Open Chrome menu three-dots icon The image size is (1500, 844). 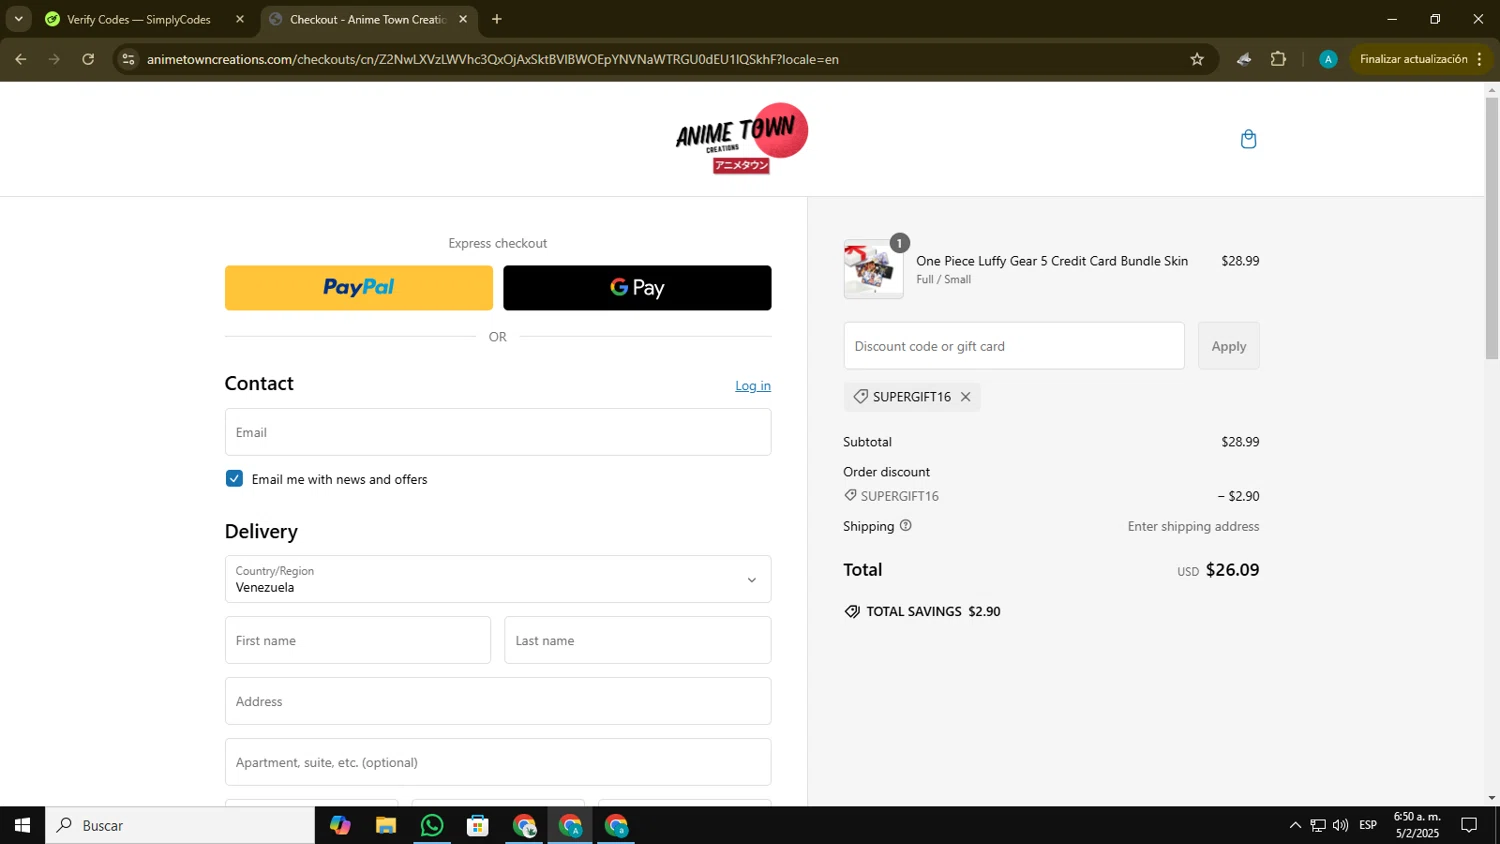[x=1479, y=59]
